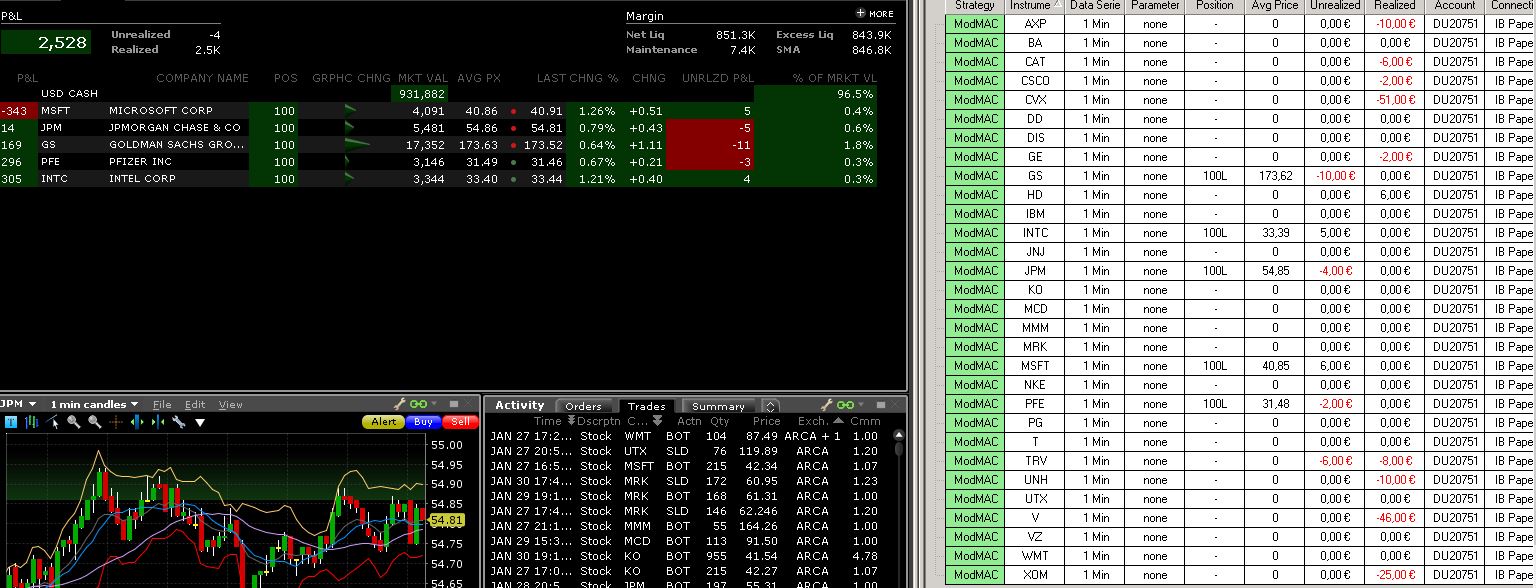
Task: Click the green chain link icon in chart panel
Action: tap(419, 404)
